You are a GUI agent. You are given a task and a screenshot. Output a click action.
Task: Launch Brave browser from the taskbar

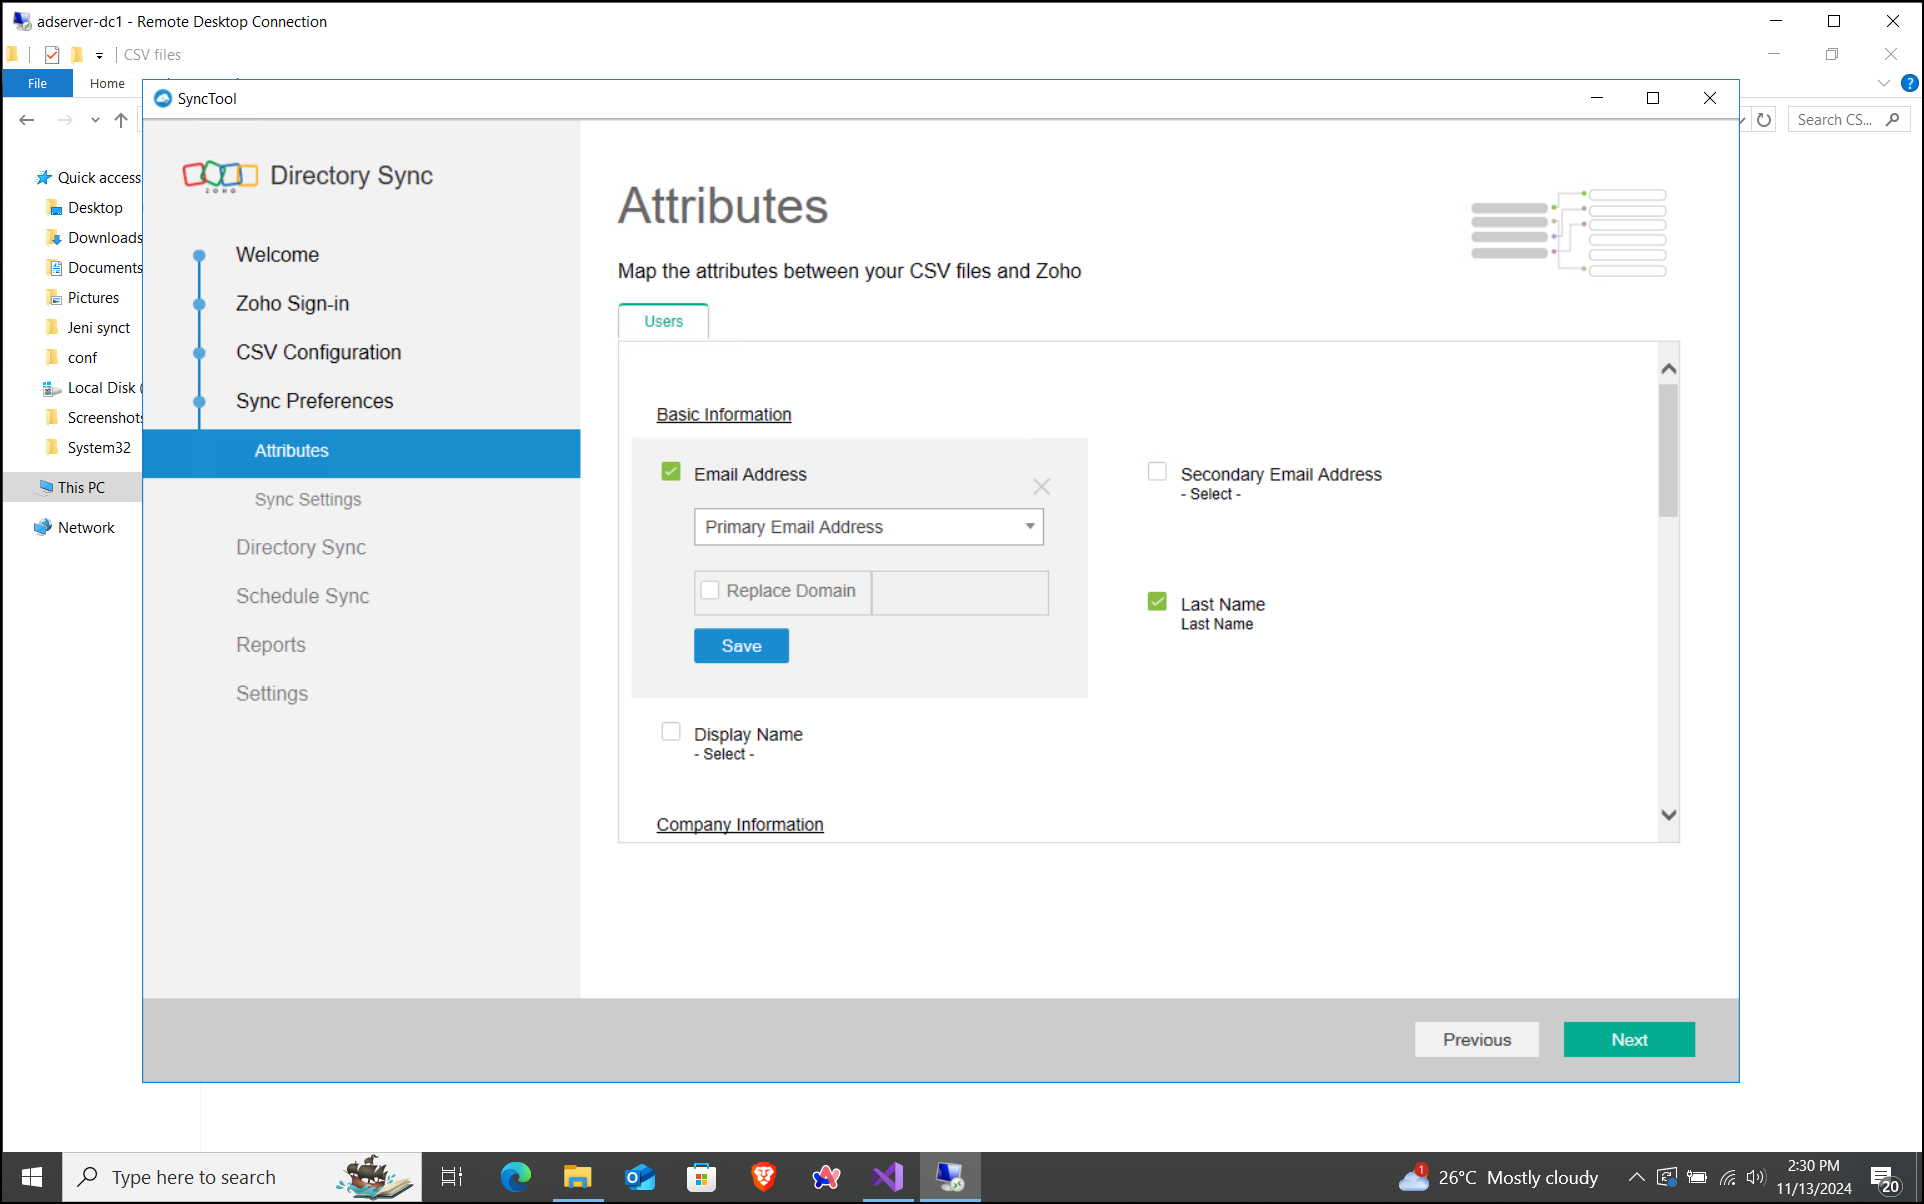763,1177
